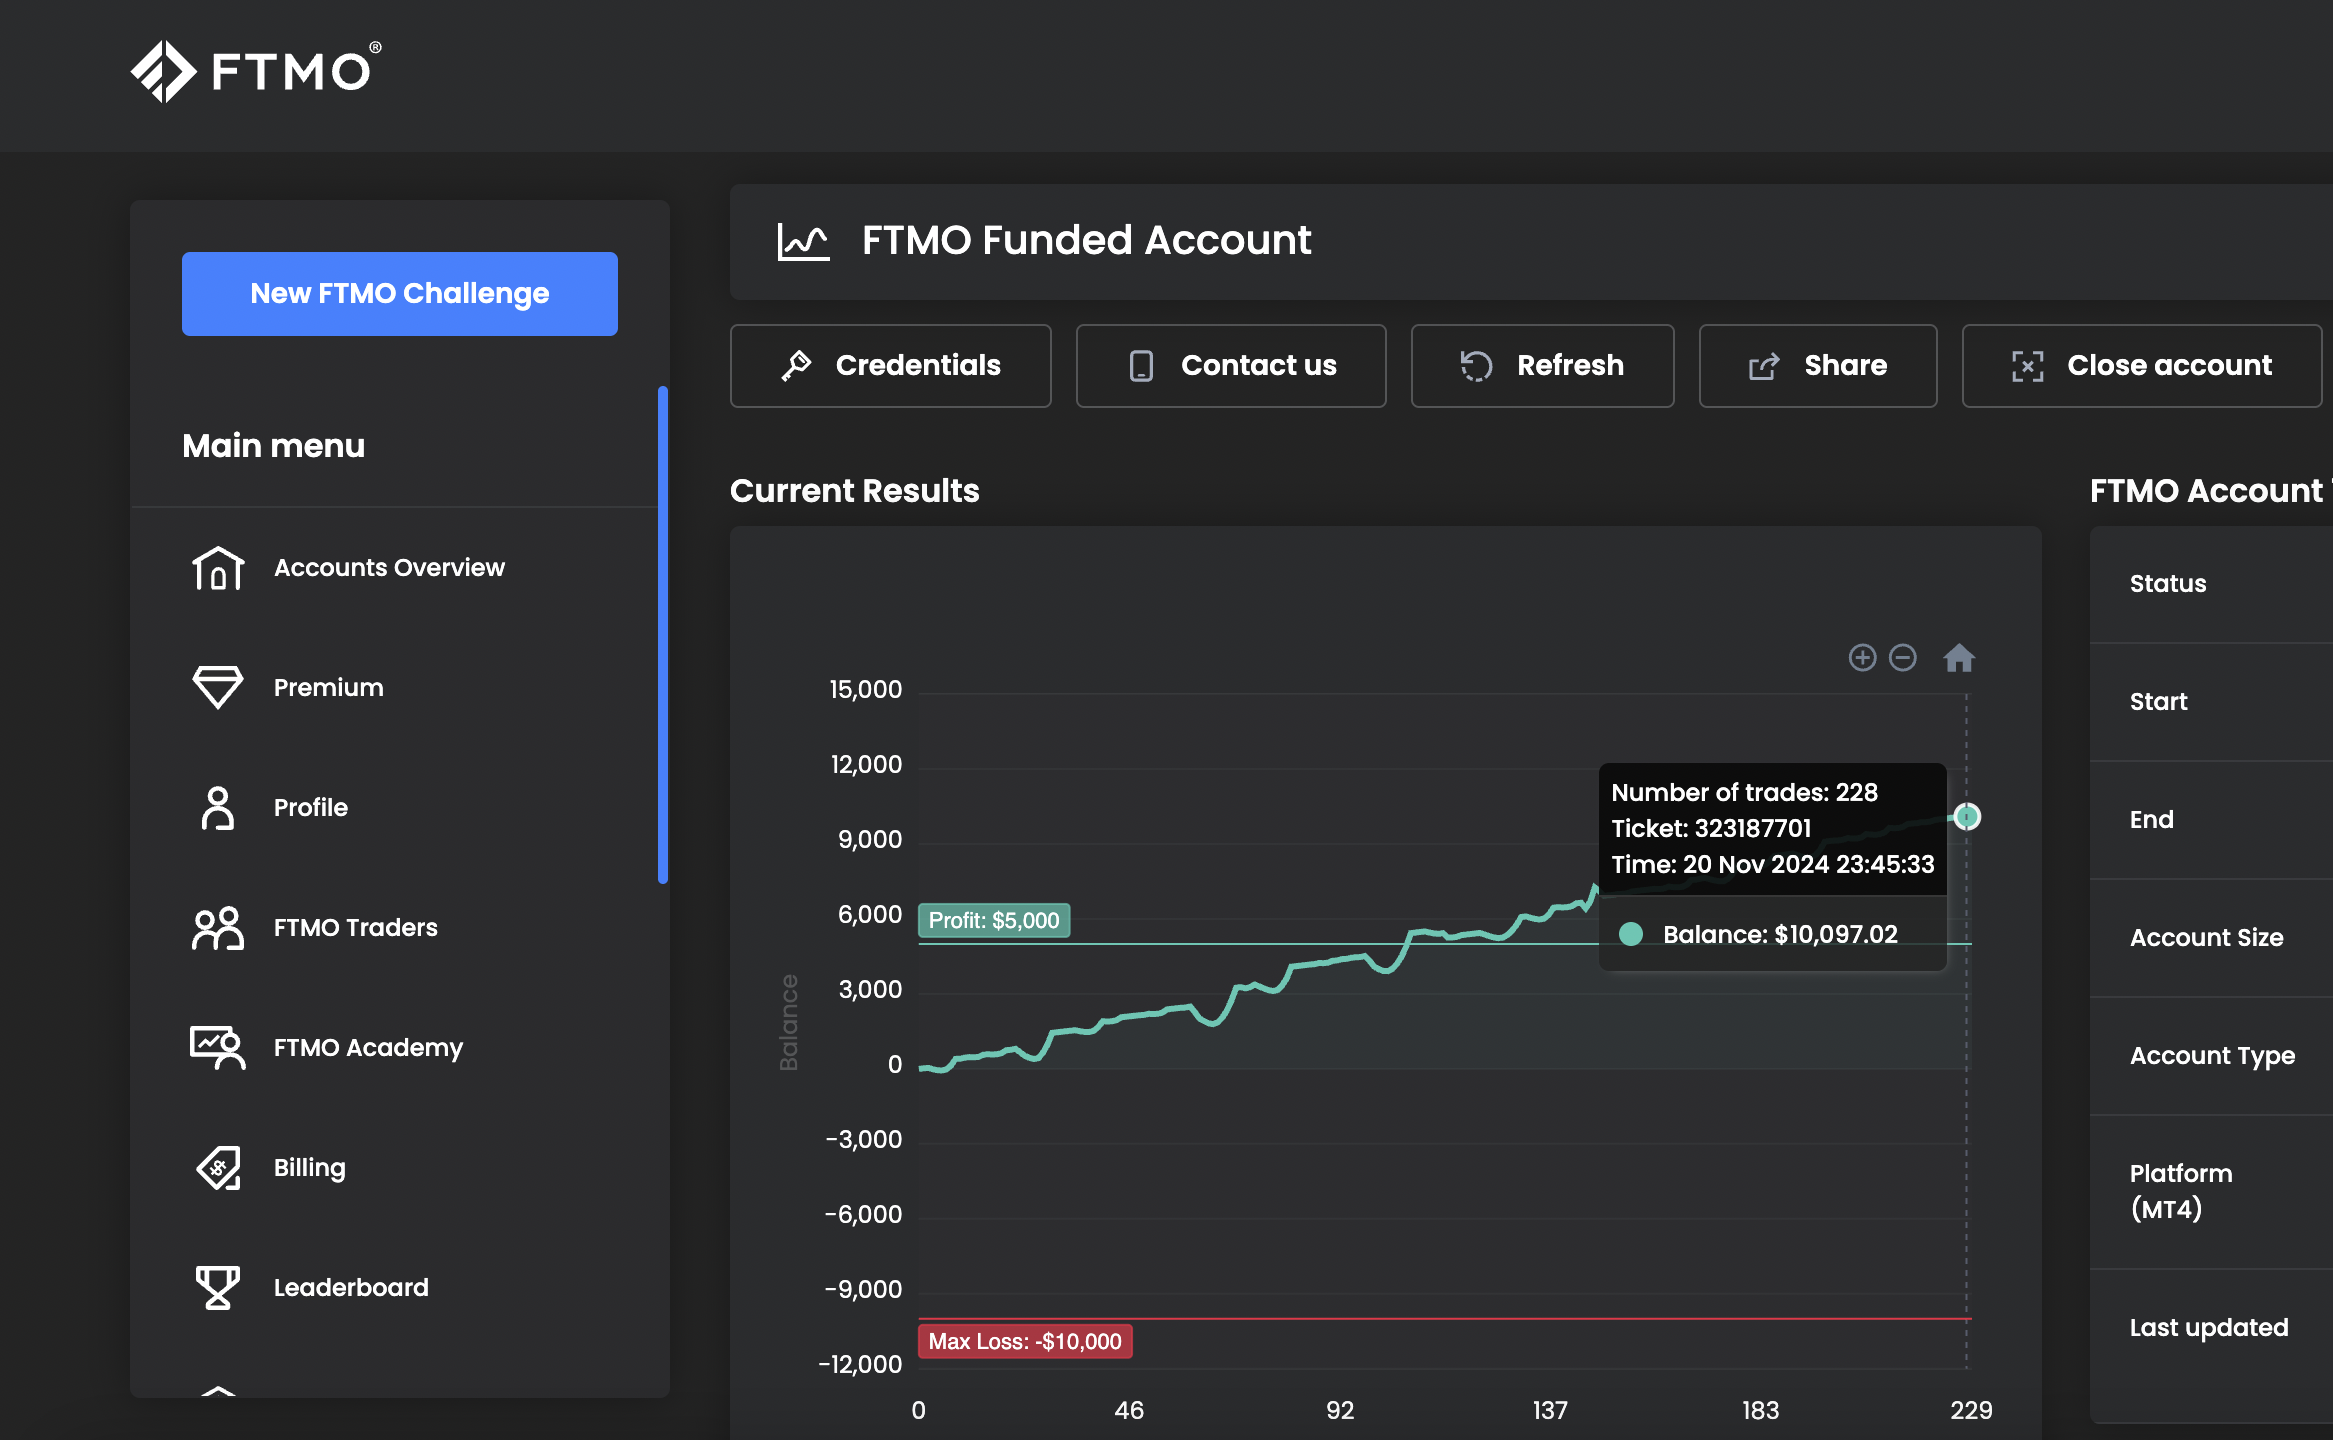The image size is (2333, 1440).
Task: Click the Start row label
Action: click(x=2158, y=702)
